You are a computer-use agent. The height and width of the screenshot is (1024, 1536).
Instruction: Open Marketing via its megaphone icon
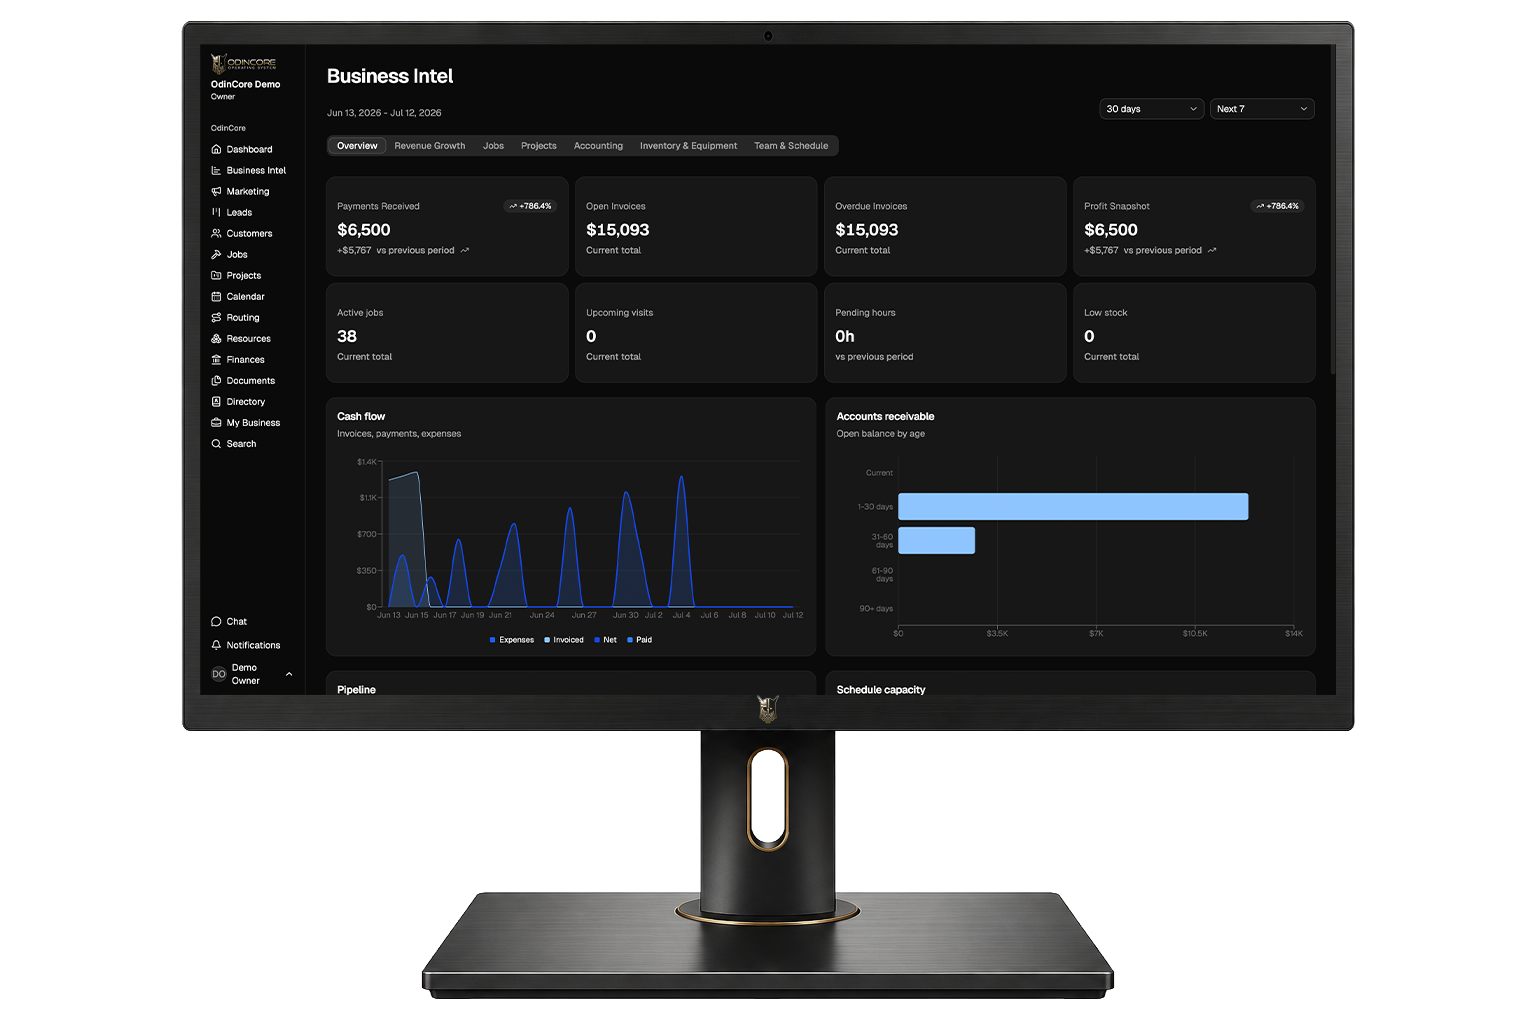(x=216, y=191)
